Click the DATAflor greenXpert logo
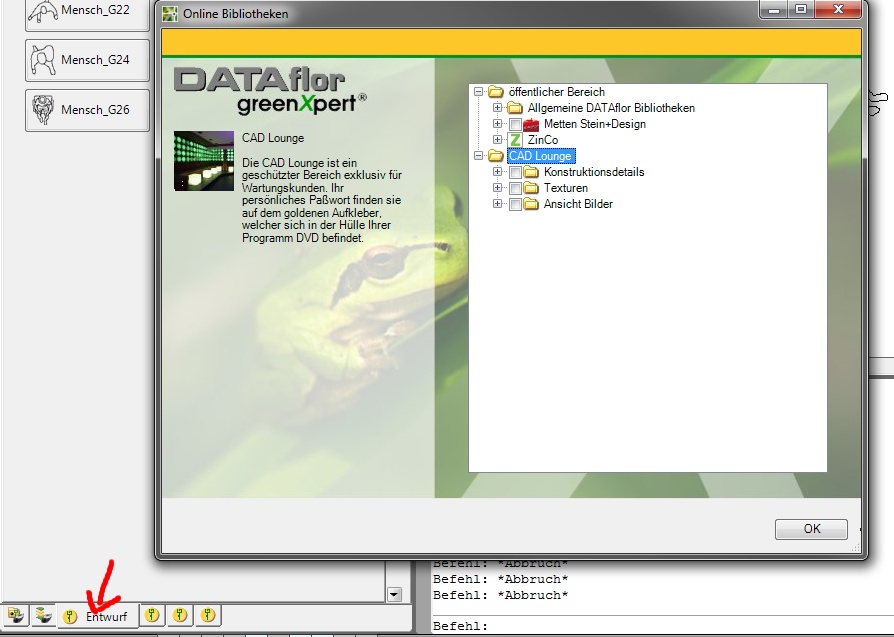The height and width of the screenshot is (637, 894). click(x=270, y=90)
